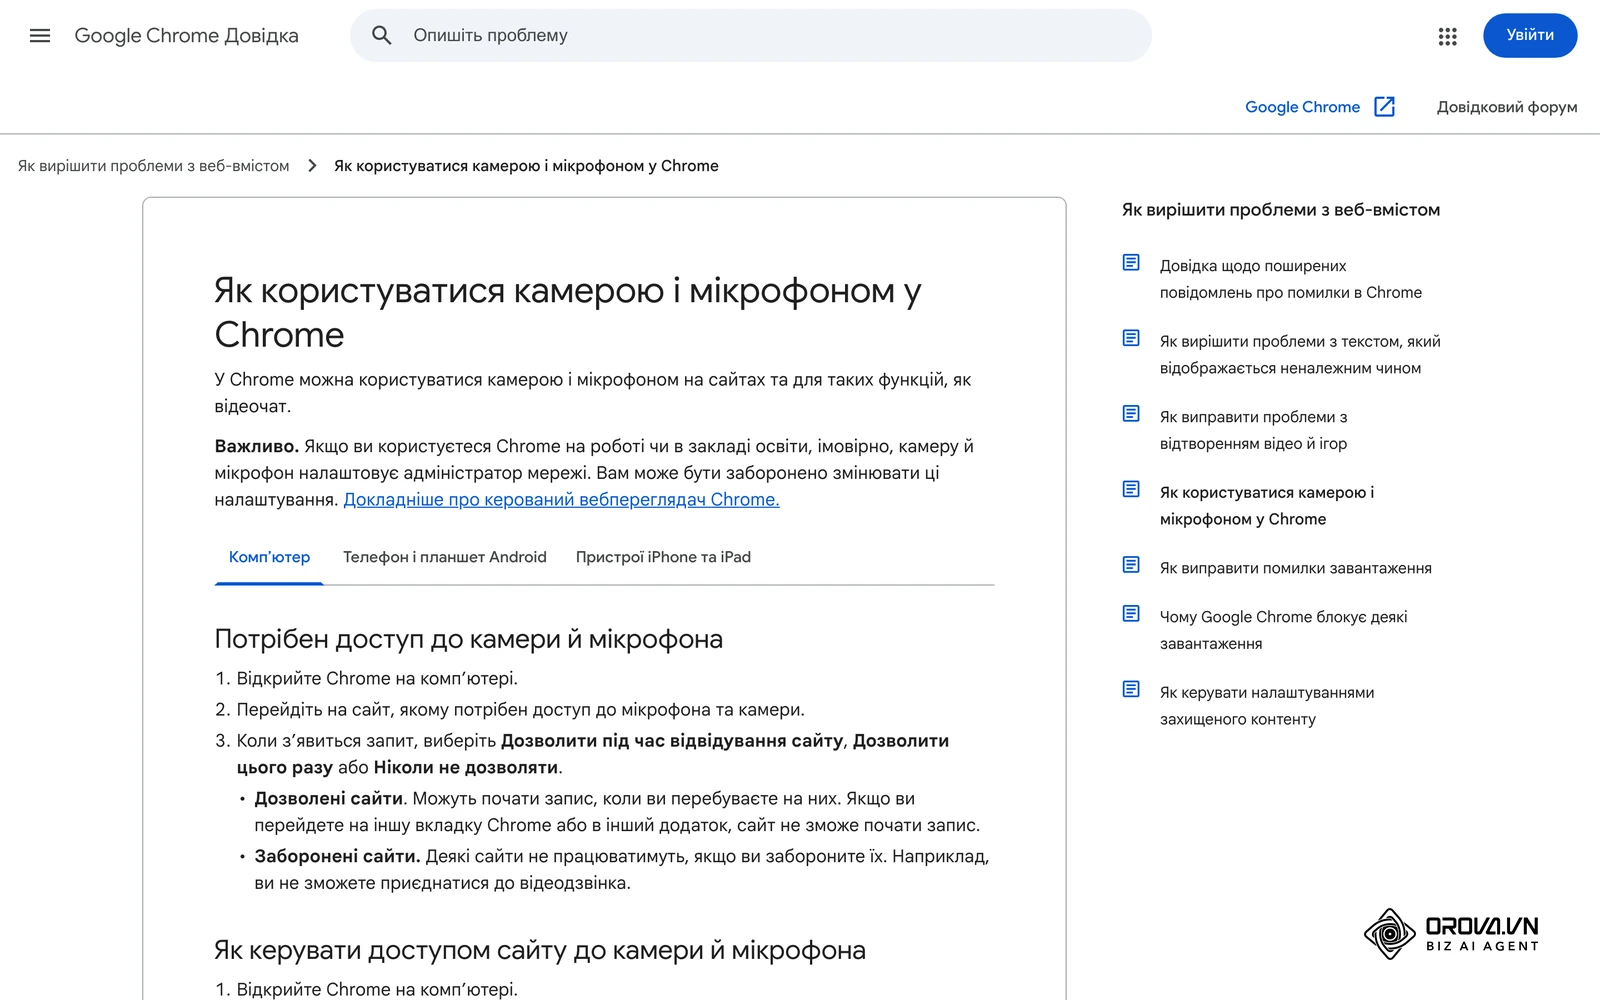Open the hamburger main menu
1600x1000 pixels.
[40, 36]
